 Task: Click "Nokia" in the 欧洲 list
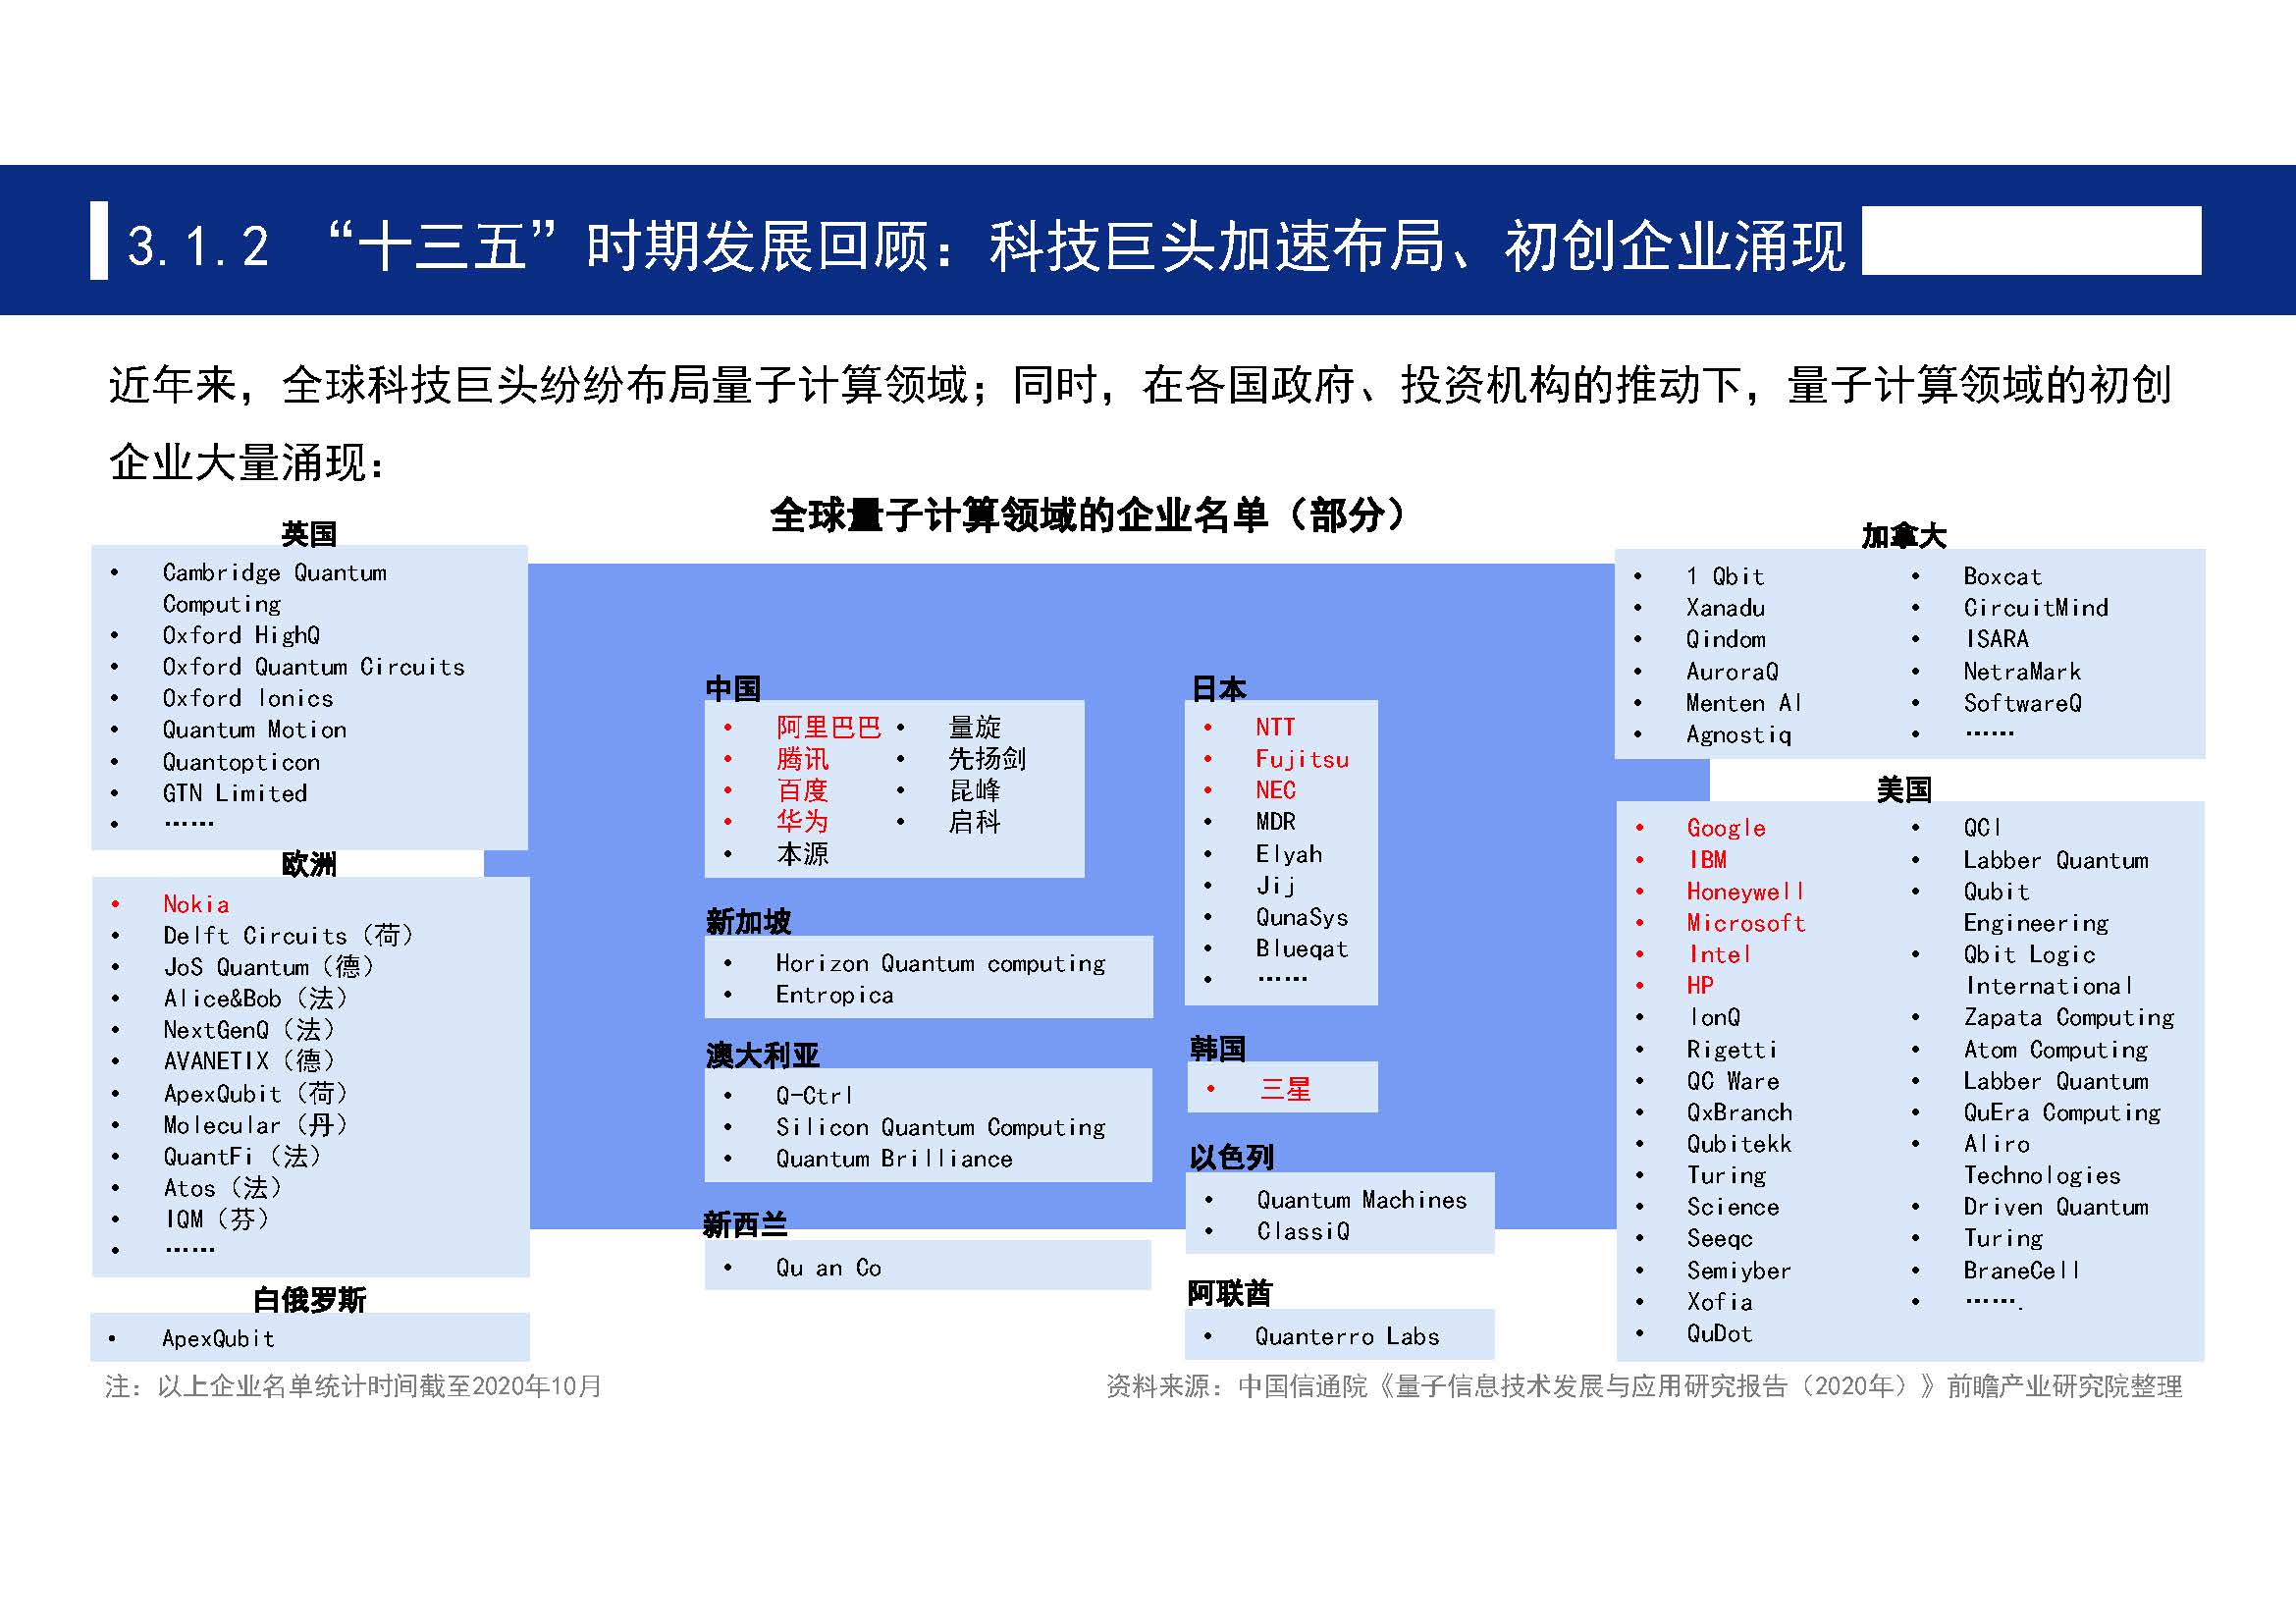click(196, 904)
